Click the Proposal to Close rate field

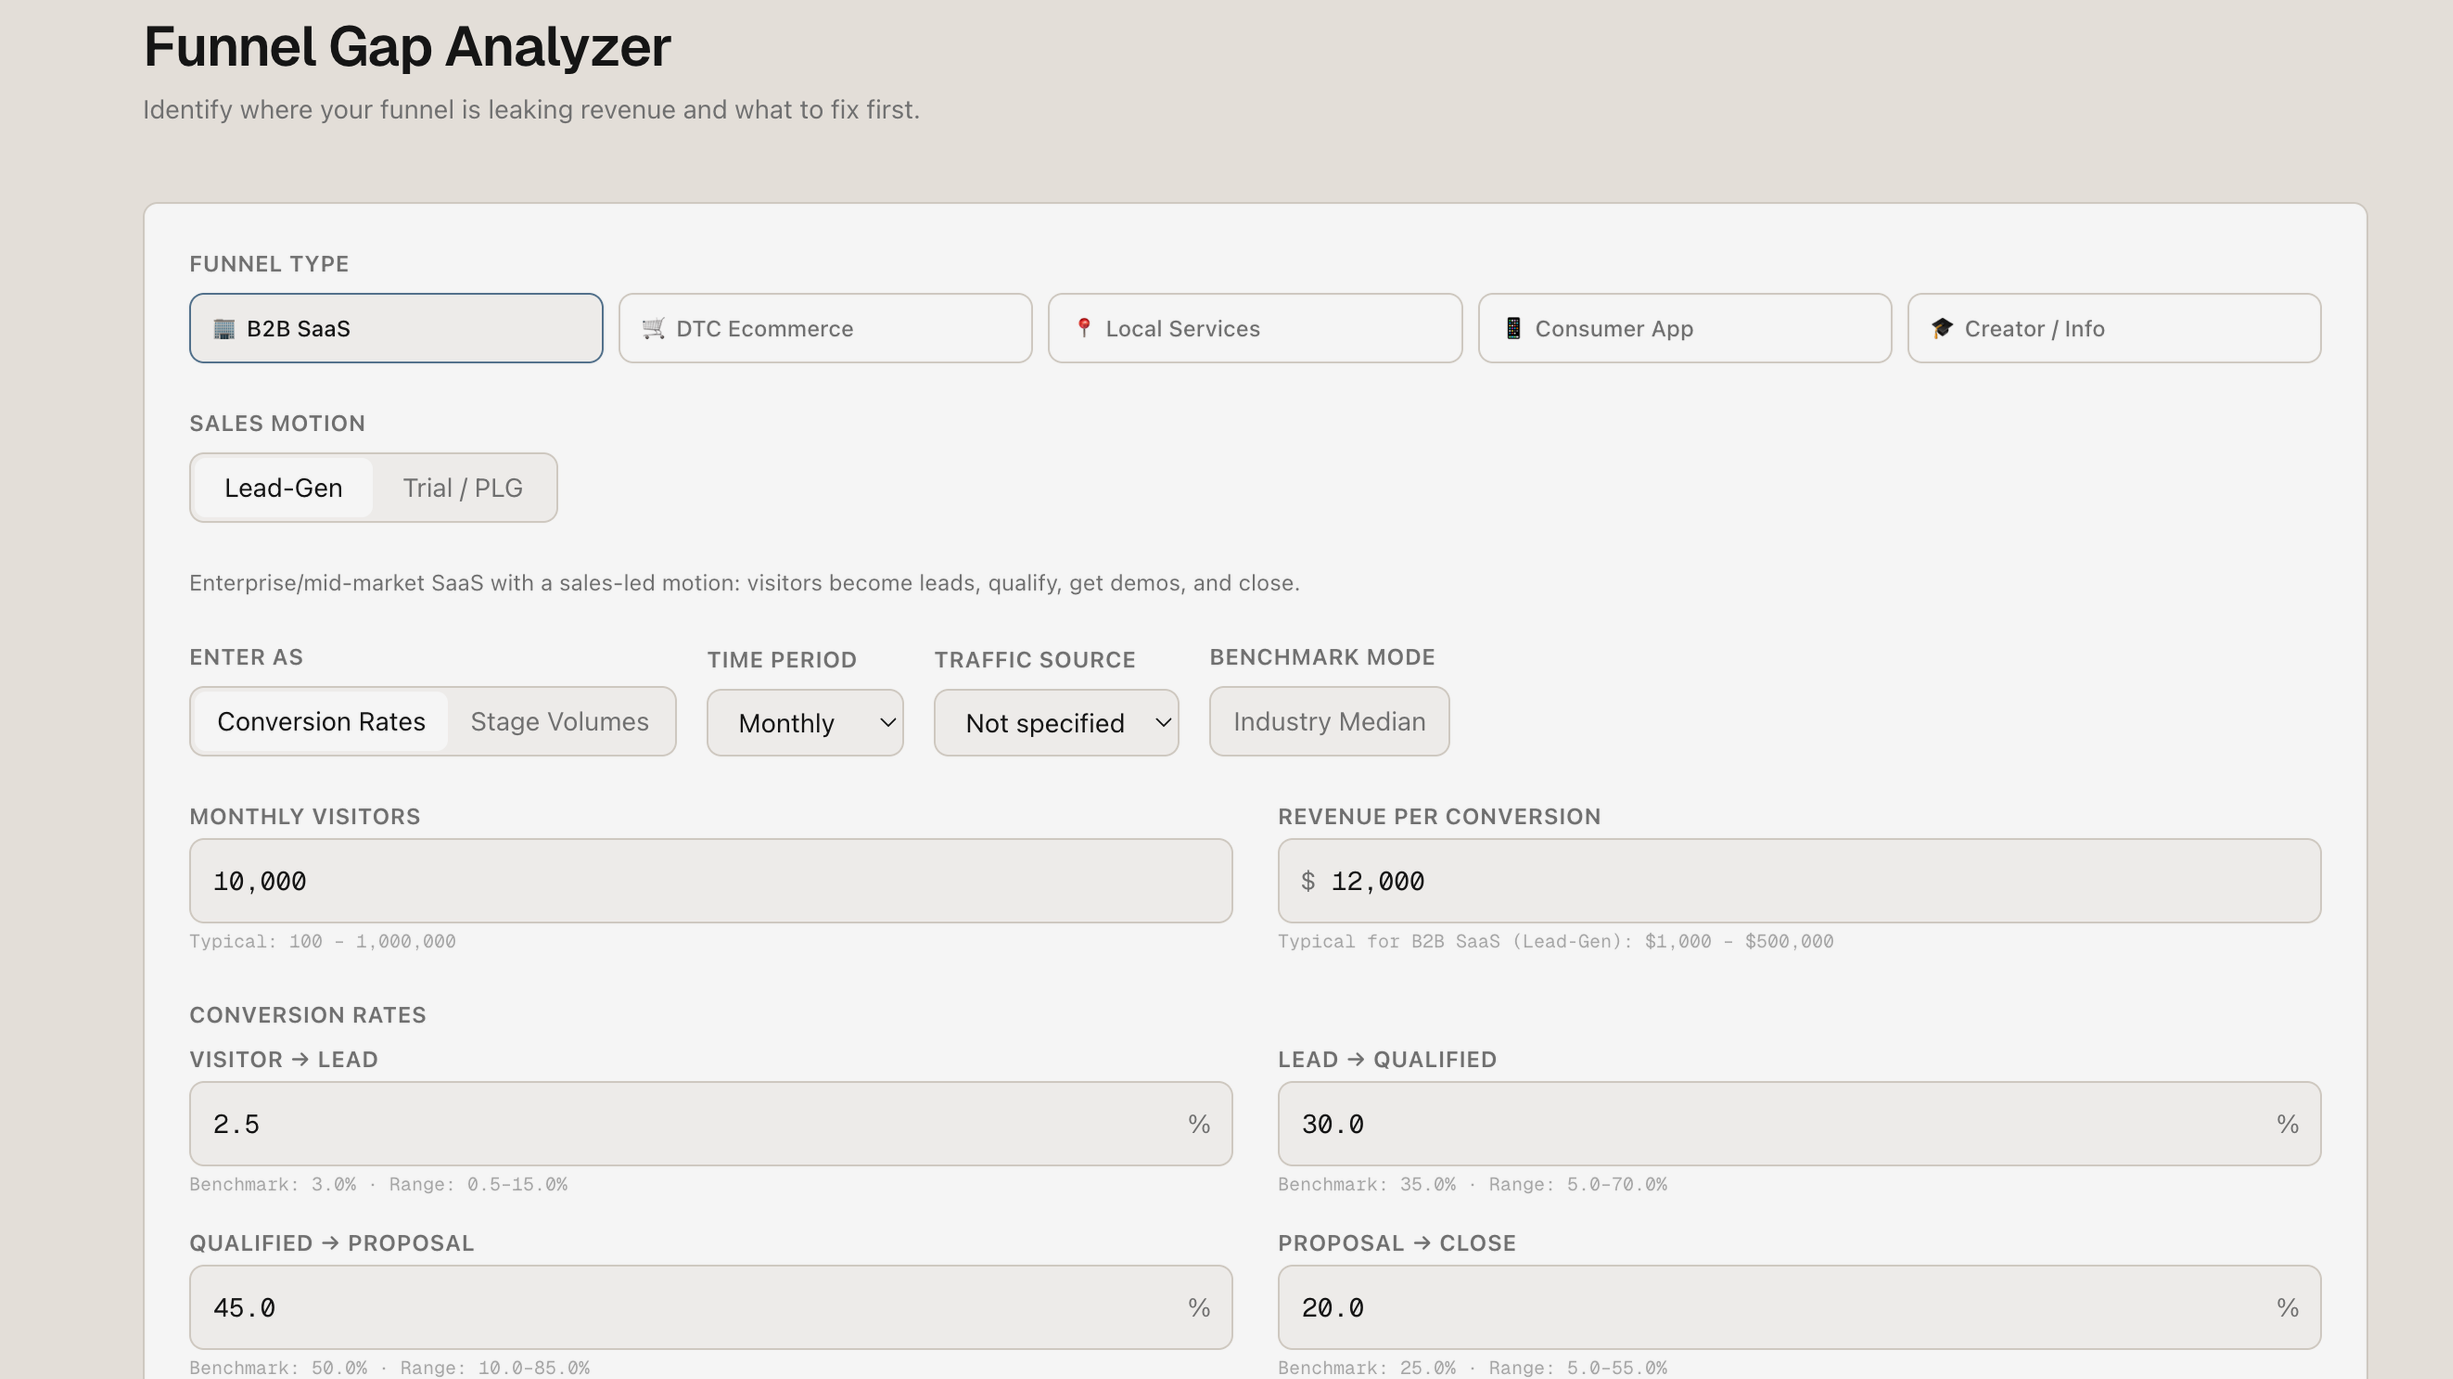(x=1798, y=1307)
